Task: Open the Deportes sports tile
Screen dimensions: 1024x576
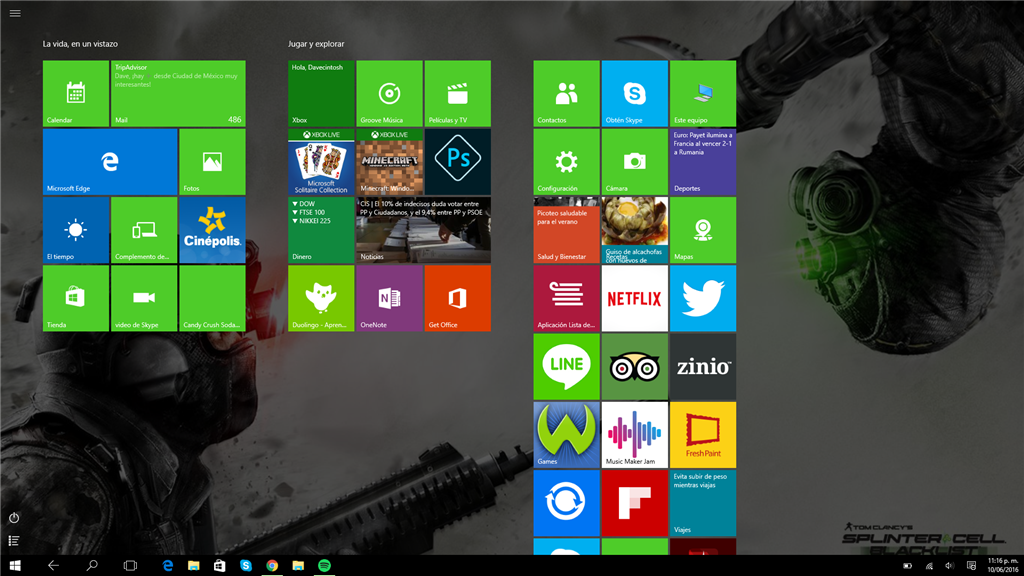Action: (x=703, y=161)
